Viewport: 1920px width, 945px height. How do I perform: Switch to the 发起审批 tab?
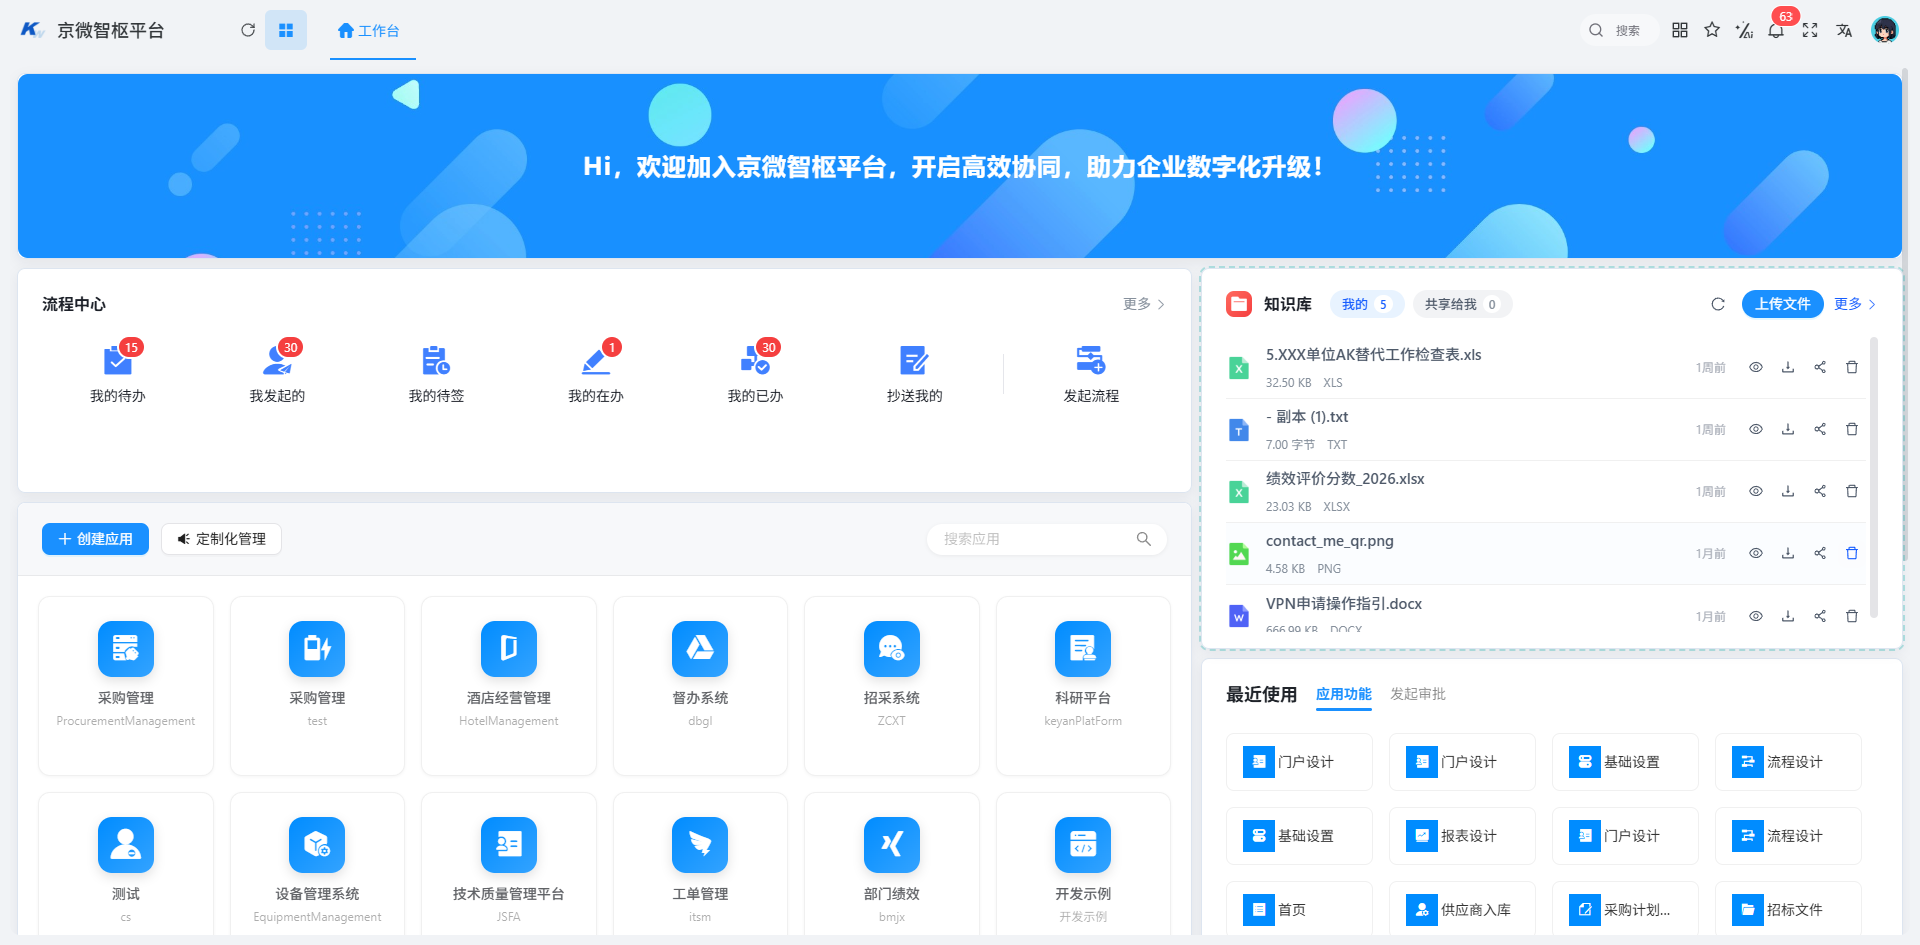[1418, 694]
